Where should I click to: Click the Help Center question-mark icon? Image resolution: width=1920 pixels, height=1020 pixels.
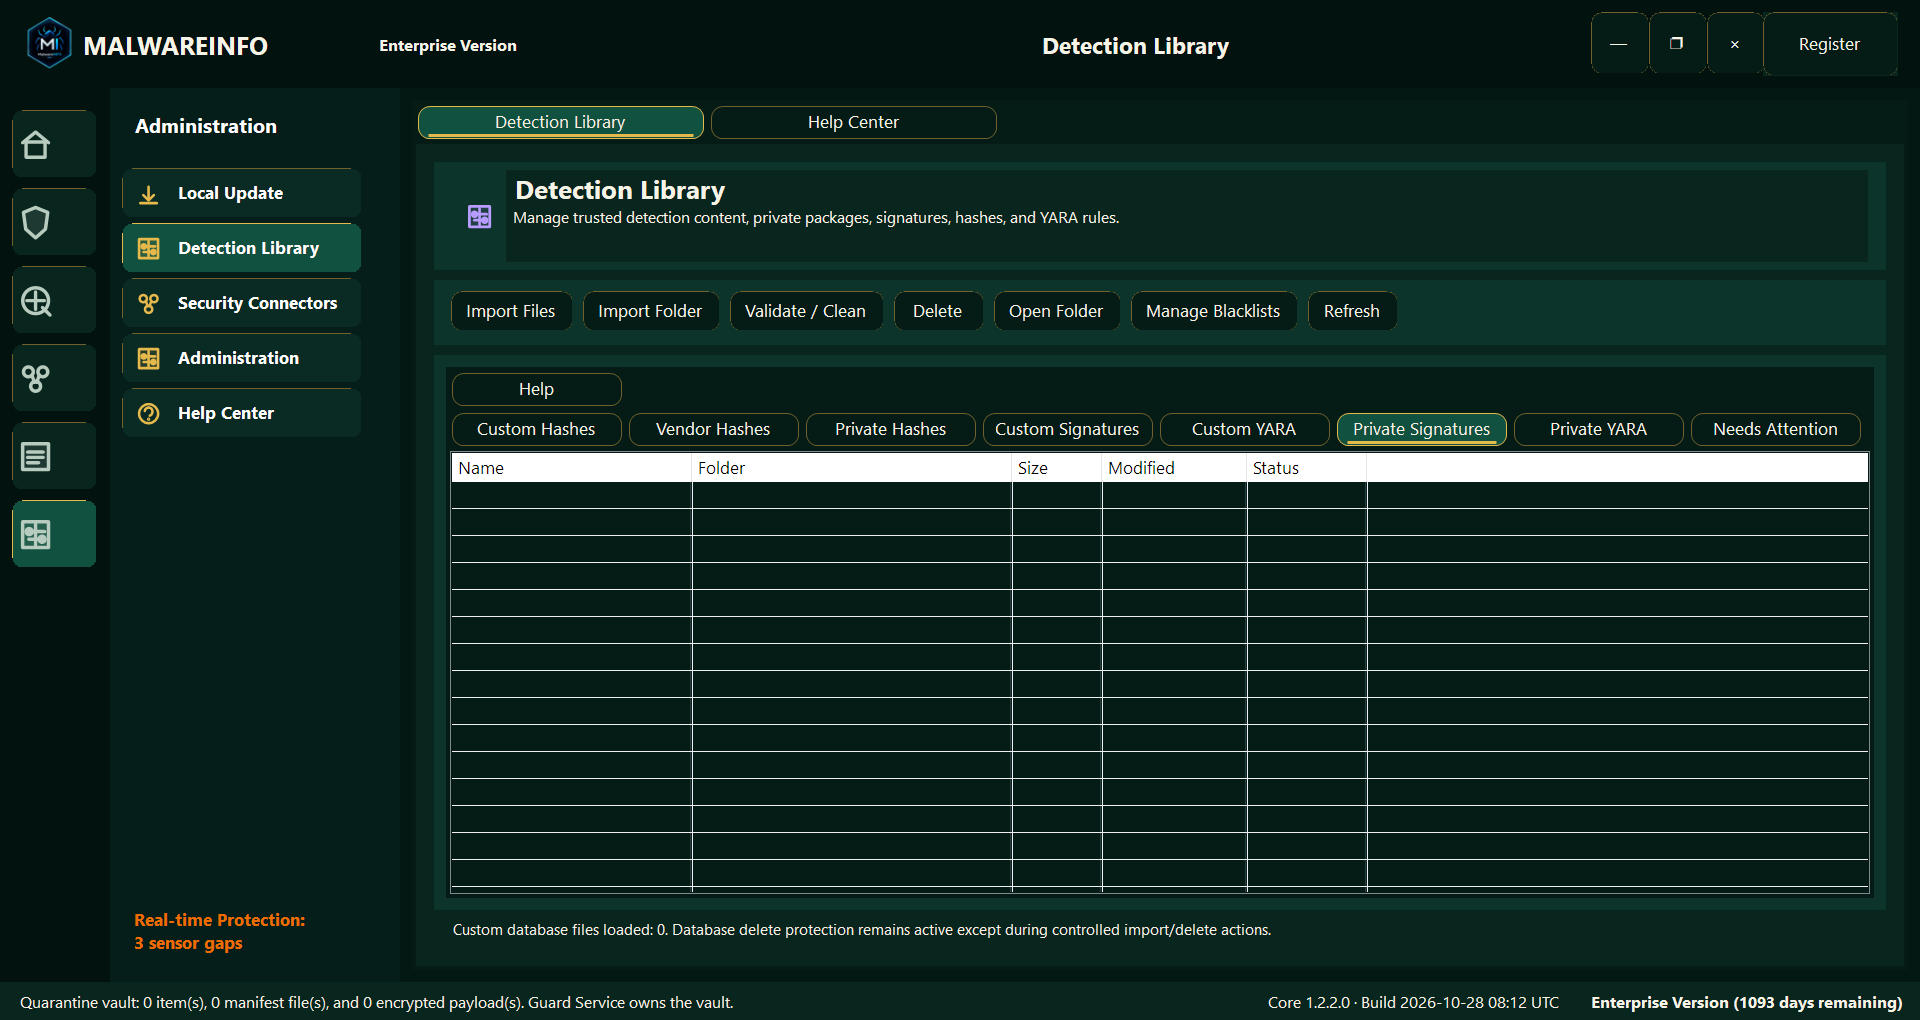coord(149,414)
